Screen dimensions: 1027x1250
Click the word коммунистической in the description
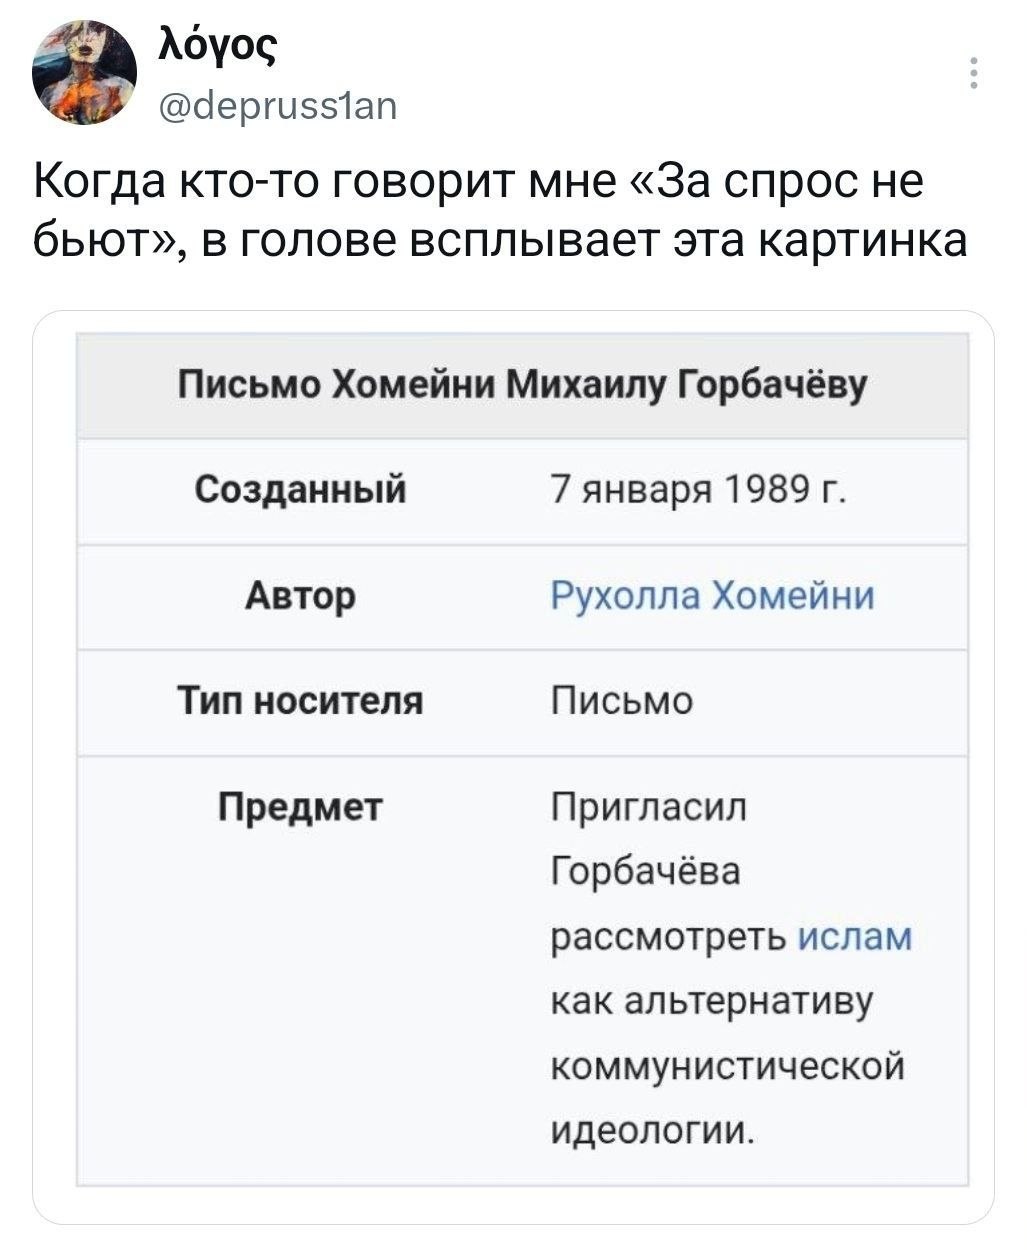(729, 1066)
